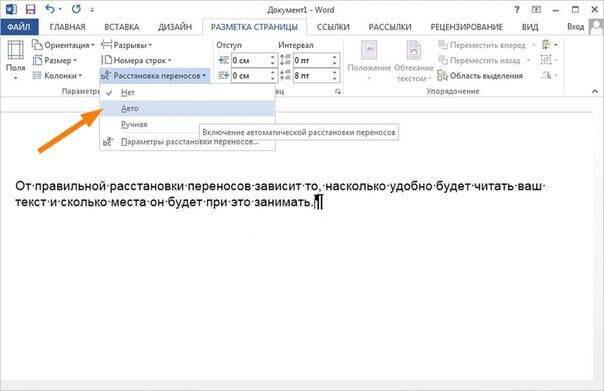Click the left indent icon
Image resolution: width=604 pixels, height=391 pixels.
tap(223, 60)
